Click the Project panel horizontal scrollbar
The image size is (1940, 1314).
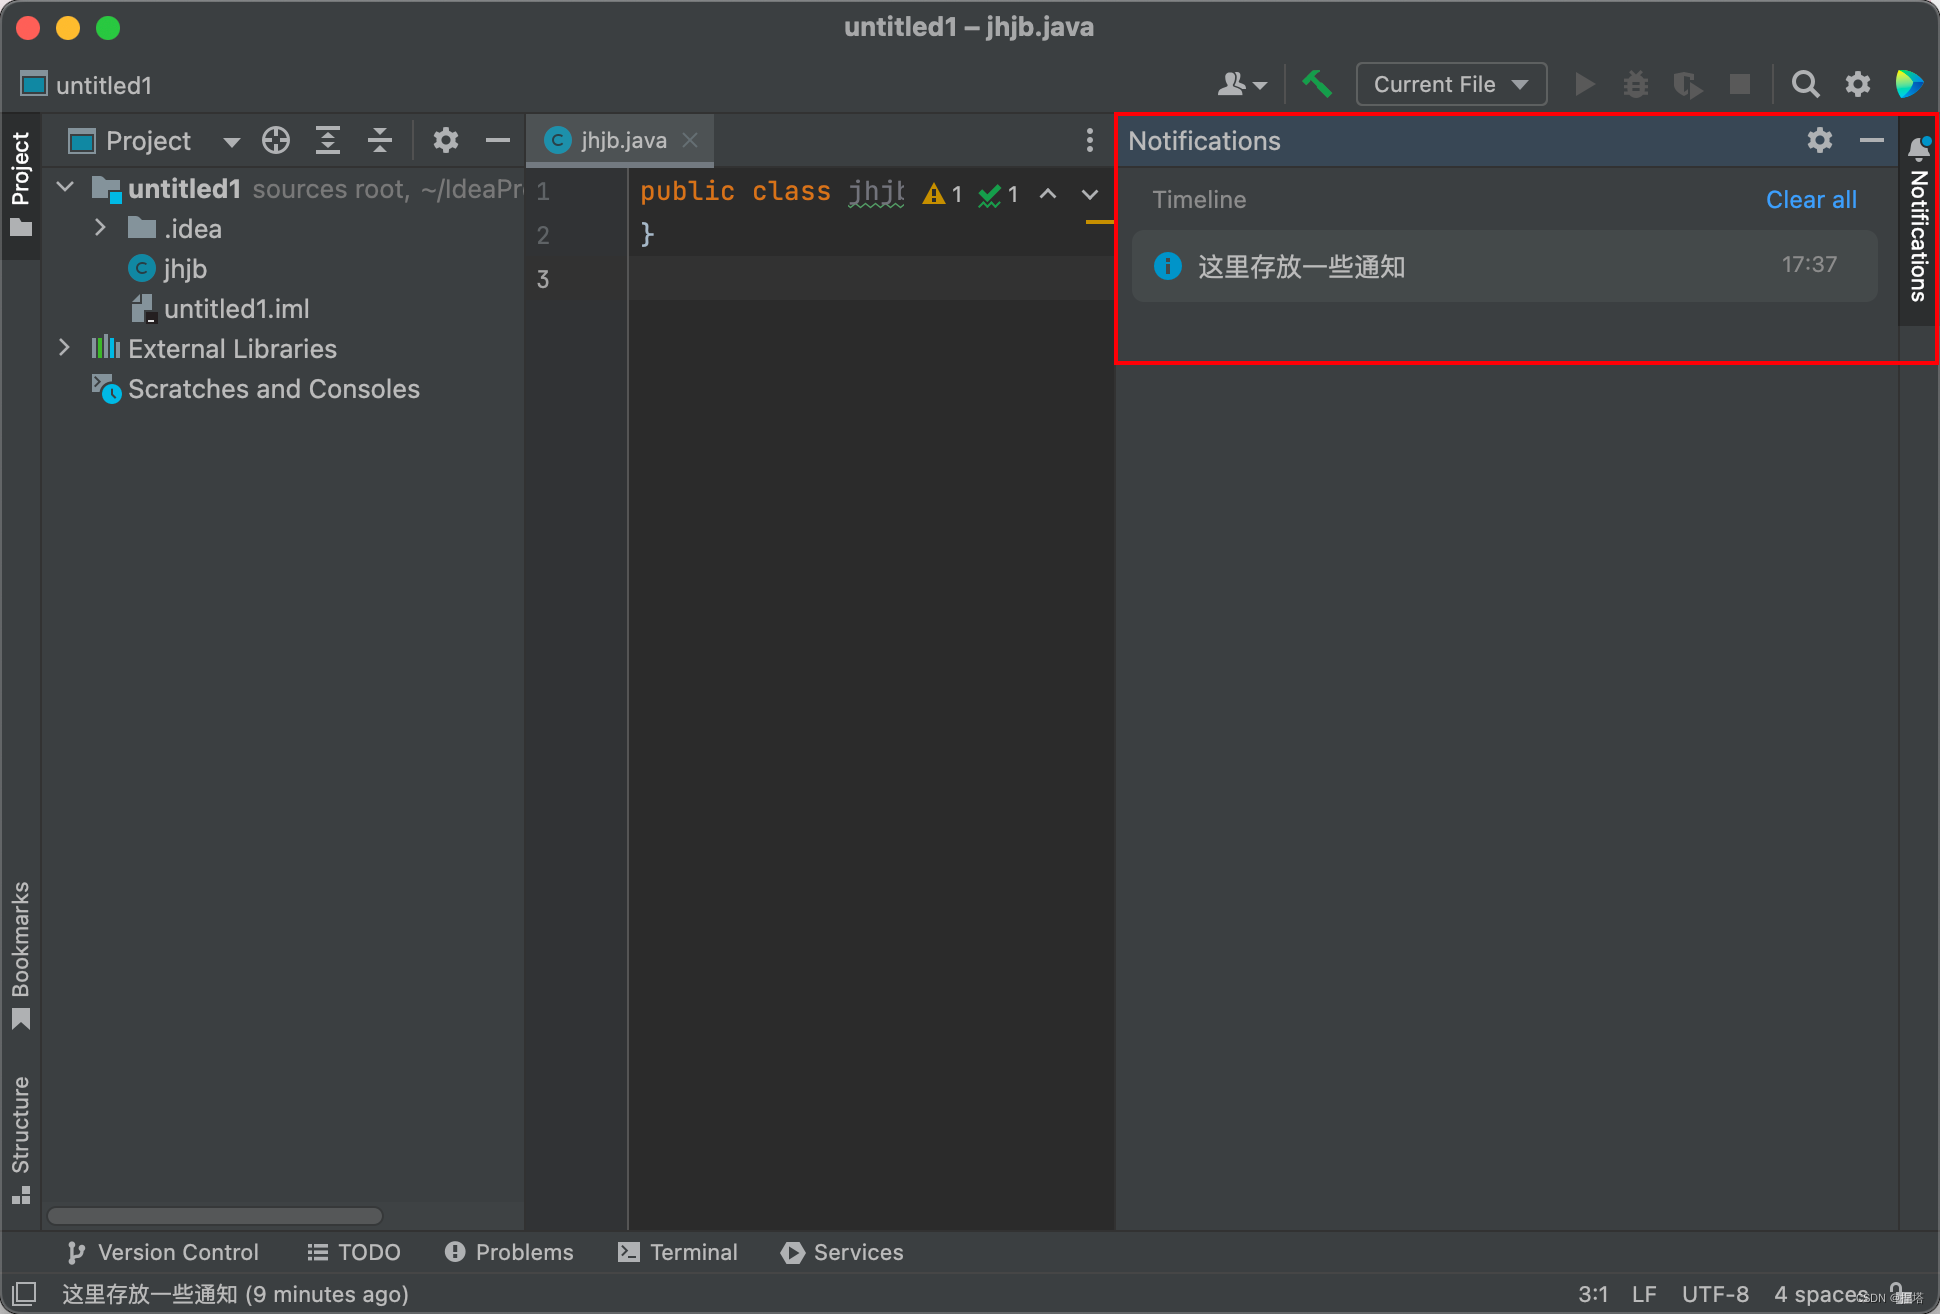(215, 1216)
